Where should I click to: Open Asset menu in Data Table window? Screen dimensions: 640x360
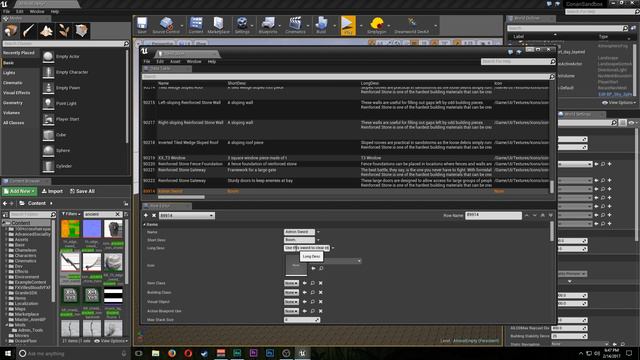click(175, 62)
